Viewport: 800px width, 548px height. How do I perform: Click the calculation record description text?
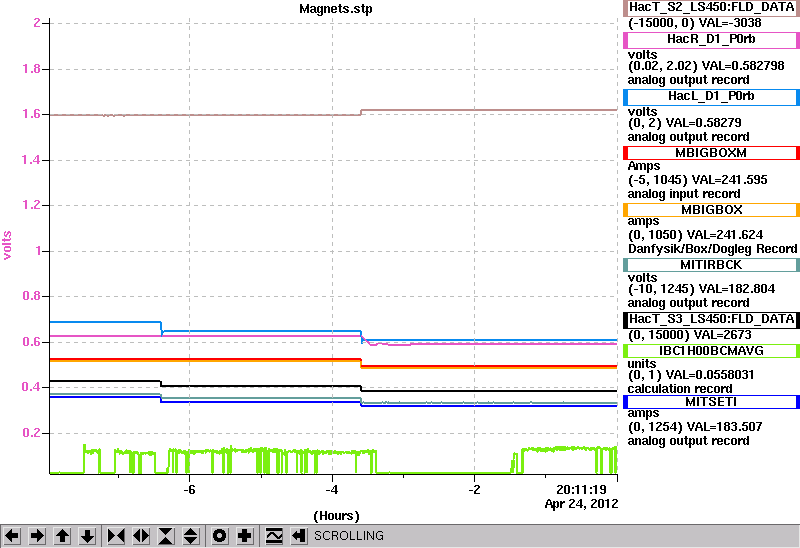click(x=680, y=389)
